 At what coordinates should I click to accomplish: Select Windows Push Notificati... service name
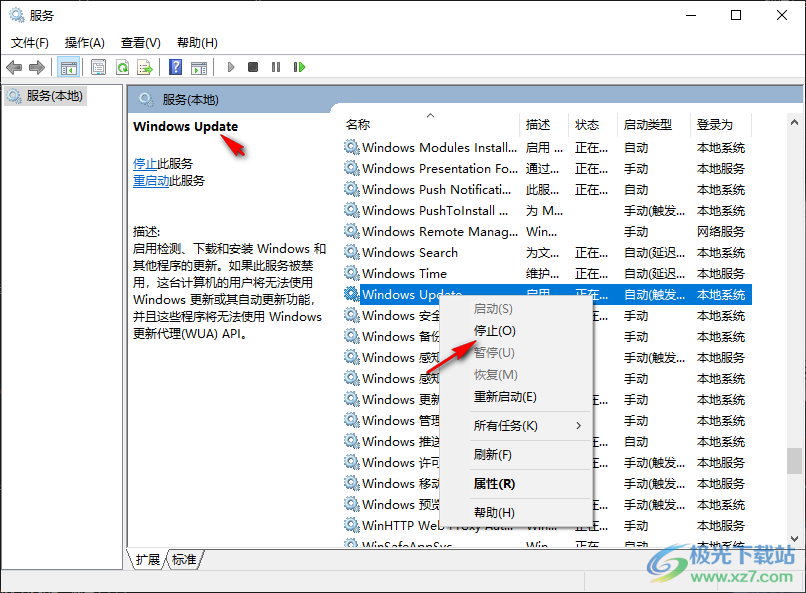point(437,190)
